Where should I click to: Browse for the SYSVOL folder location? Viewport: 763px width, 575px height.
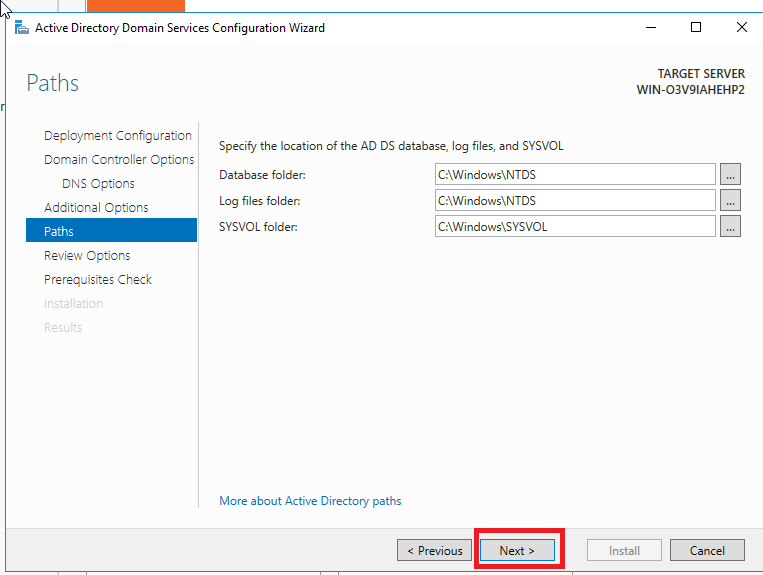point(730,227)
